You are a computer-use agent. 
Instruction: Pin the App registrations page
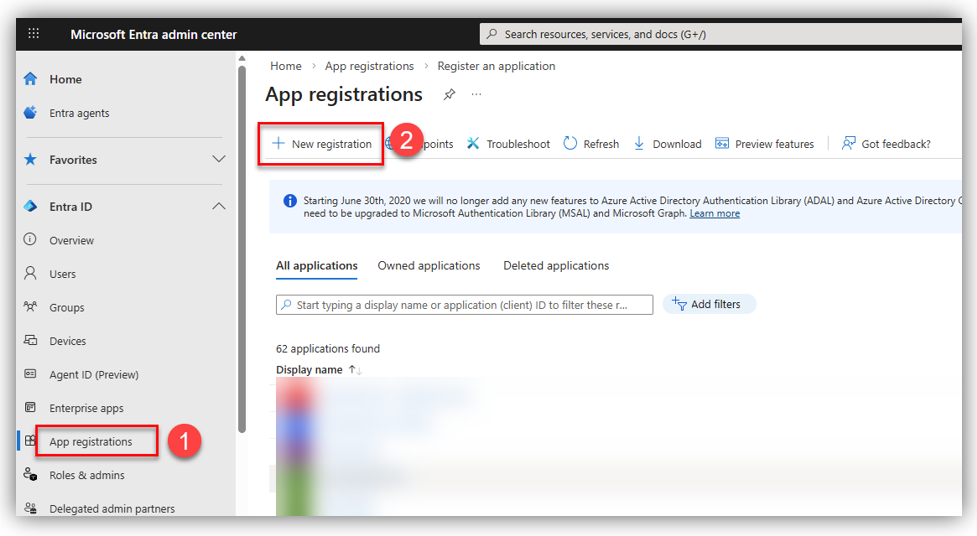tap(449, 95)
